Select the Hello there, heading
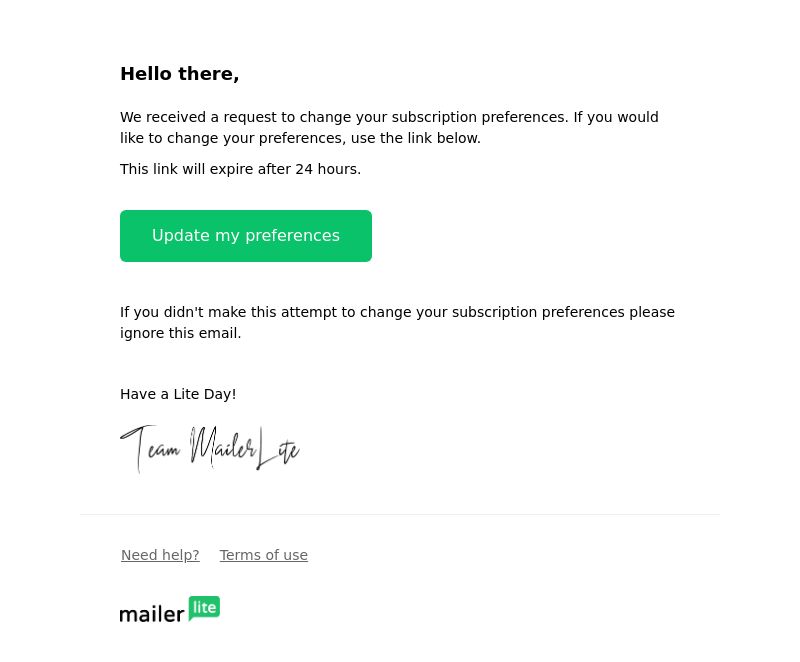This screenshot has width=800, height=662. click(180, 74)
